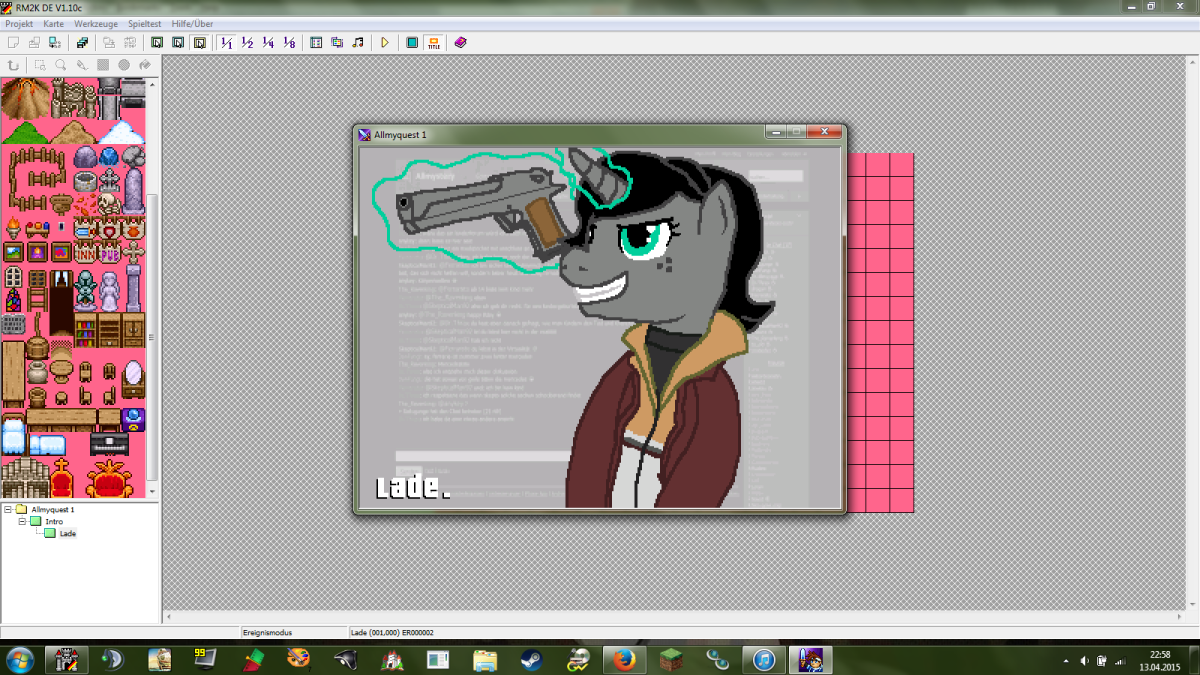Open the Spieltest menu
This screenshot has height=675, width=1200.
pos(146,23)
